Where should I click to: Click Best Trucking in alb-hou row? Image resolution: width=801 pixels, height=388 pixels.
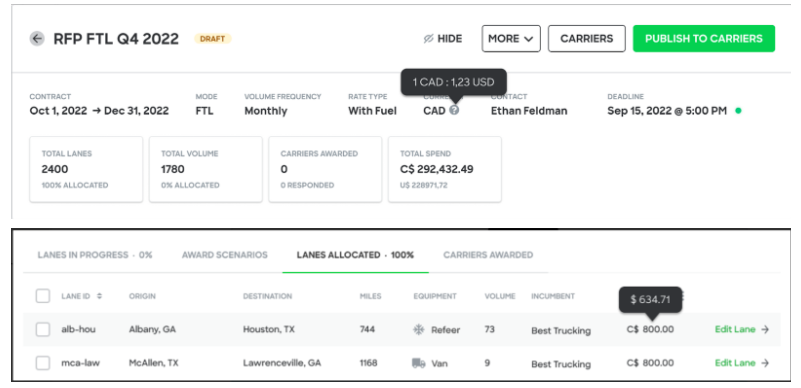coord(561,331)
